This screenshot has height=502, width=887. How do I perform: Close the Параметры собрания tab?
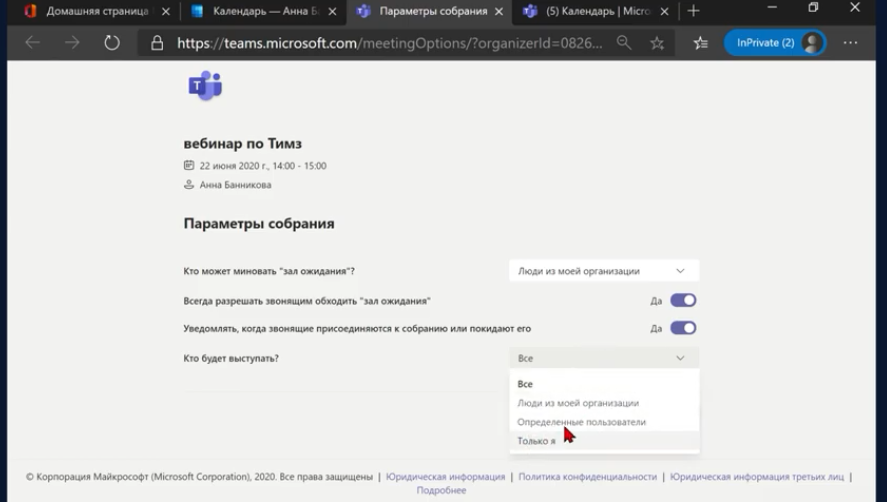coord(499,11)
